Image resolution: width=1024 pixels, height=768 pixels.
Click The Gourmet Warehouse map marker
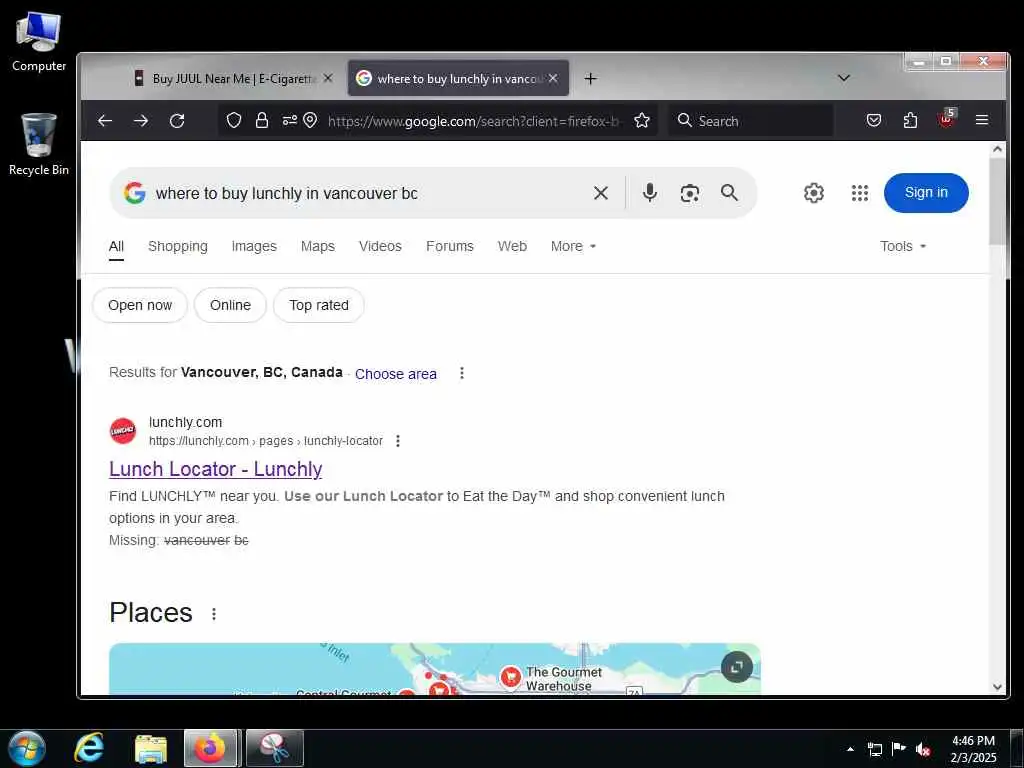click(x=510, y=677)
